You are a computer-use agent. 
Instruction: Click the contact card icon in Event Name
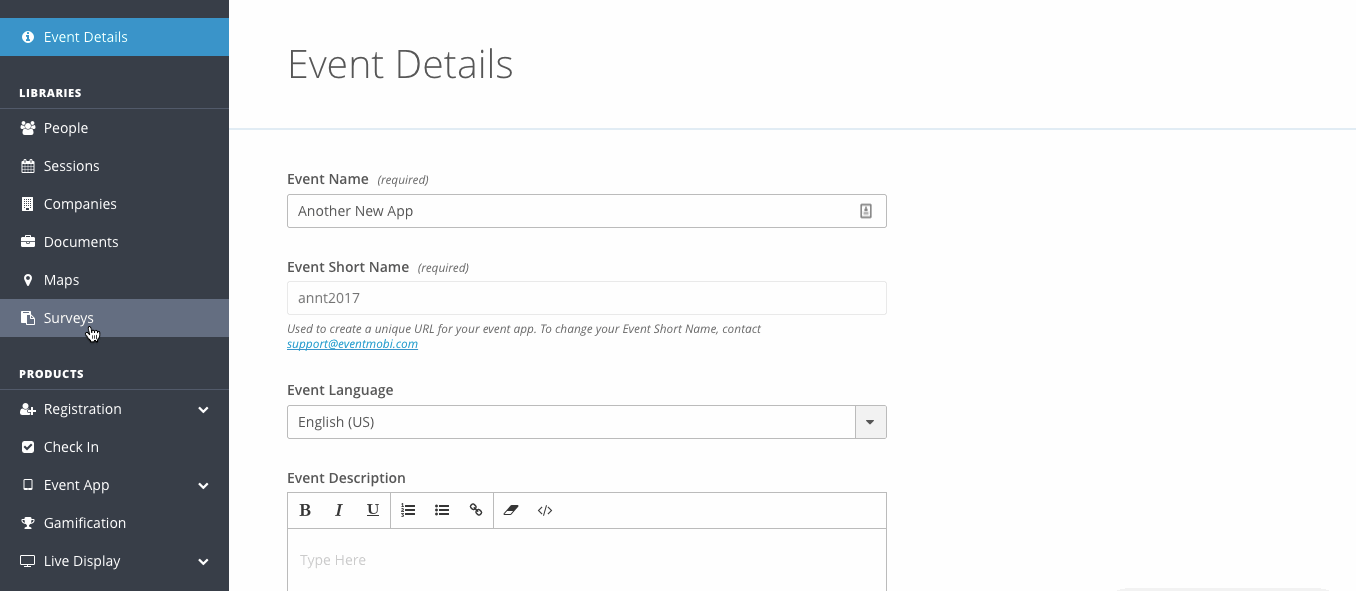point(866,211)
